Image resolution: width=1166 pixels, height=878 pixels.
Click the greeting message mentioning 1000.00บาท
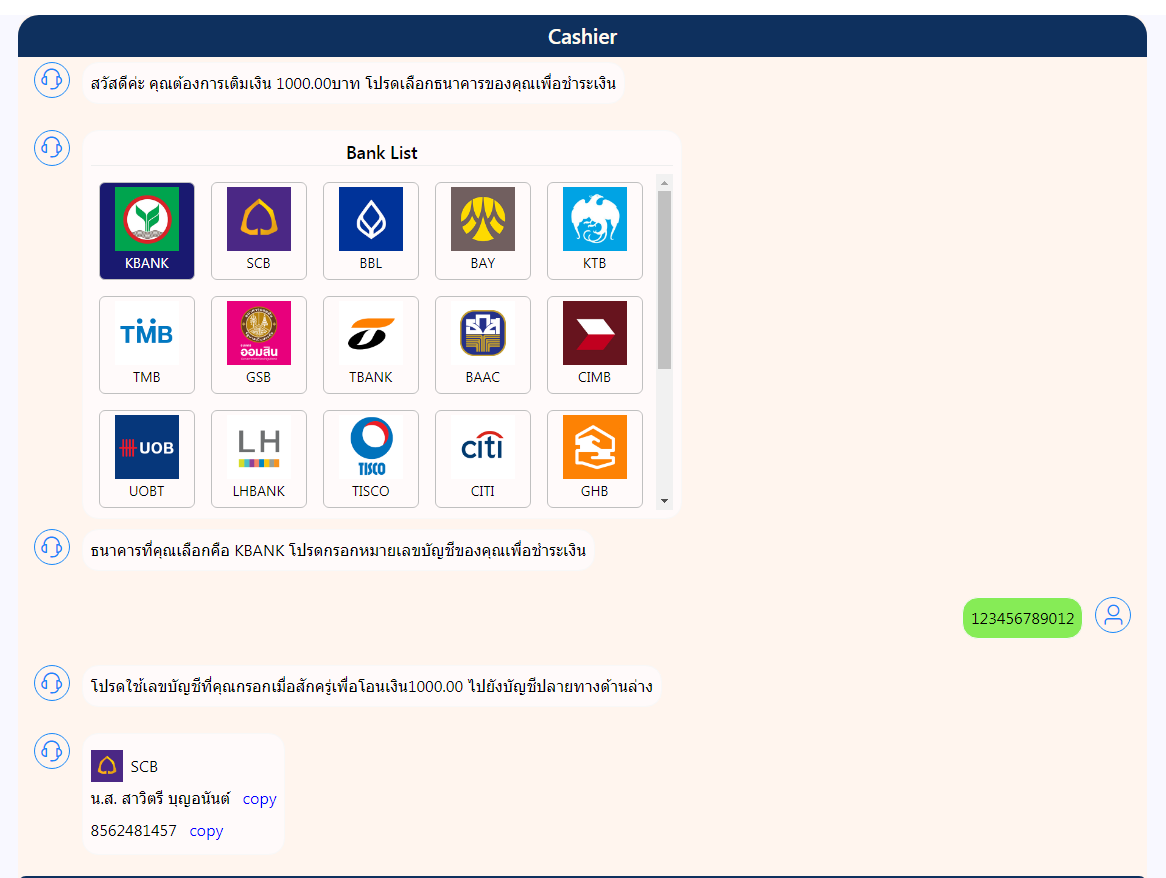pyautogui.click(x=353, y=83)
